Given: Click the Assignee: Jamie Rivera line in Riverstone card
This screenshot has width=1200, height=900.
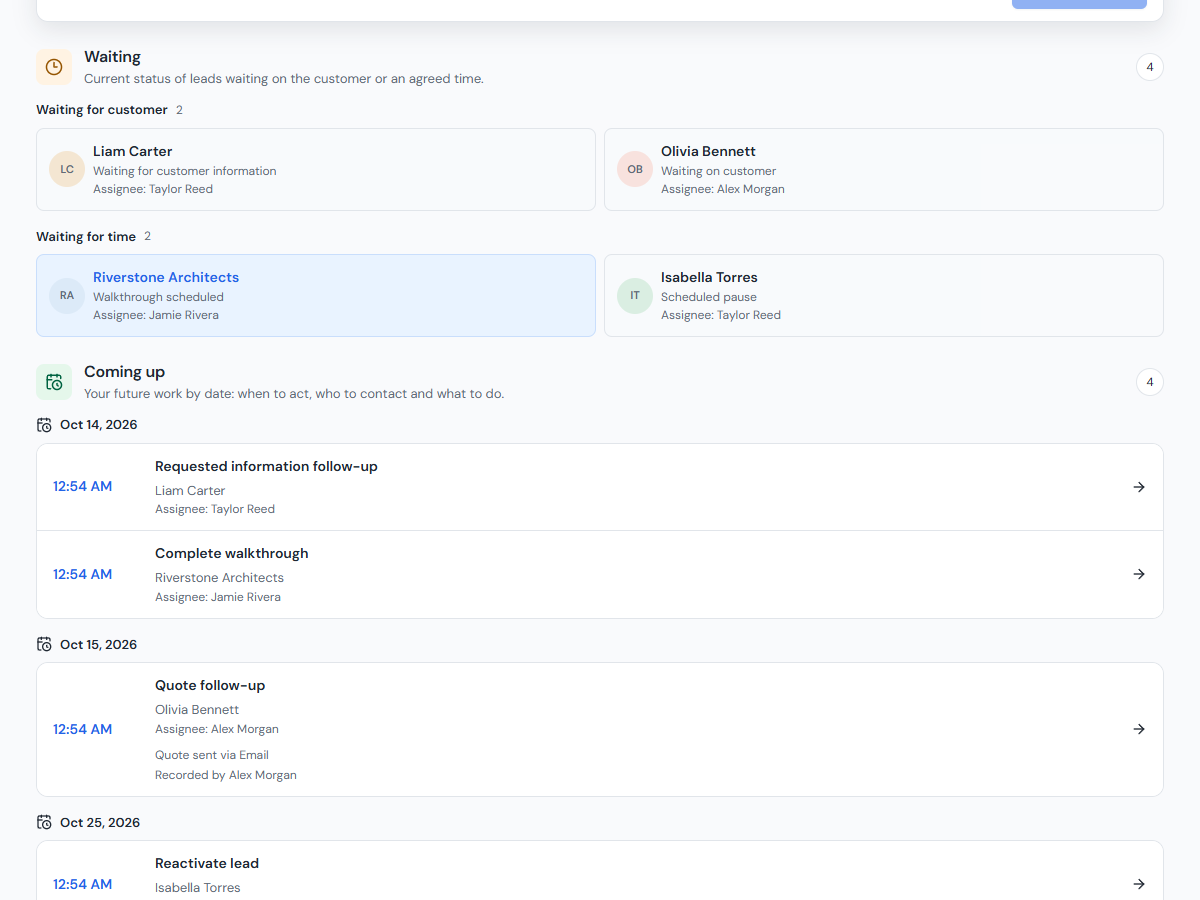Looking at the screenshot, I should click(156, 315).
